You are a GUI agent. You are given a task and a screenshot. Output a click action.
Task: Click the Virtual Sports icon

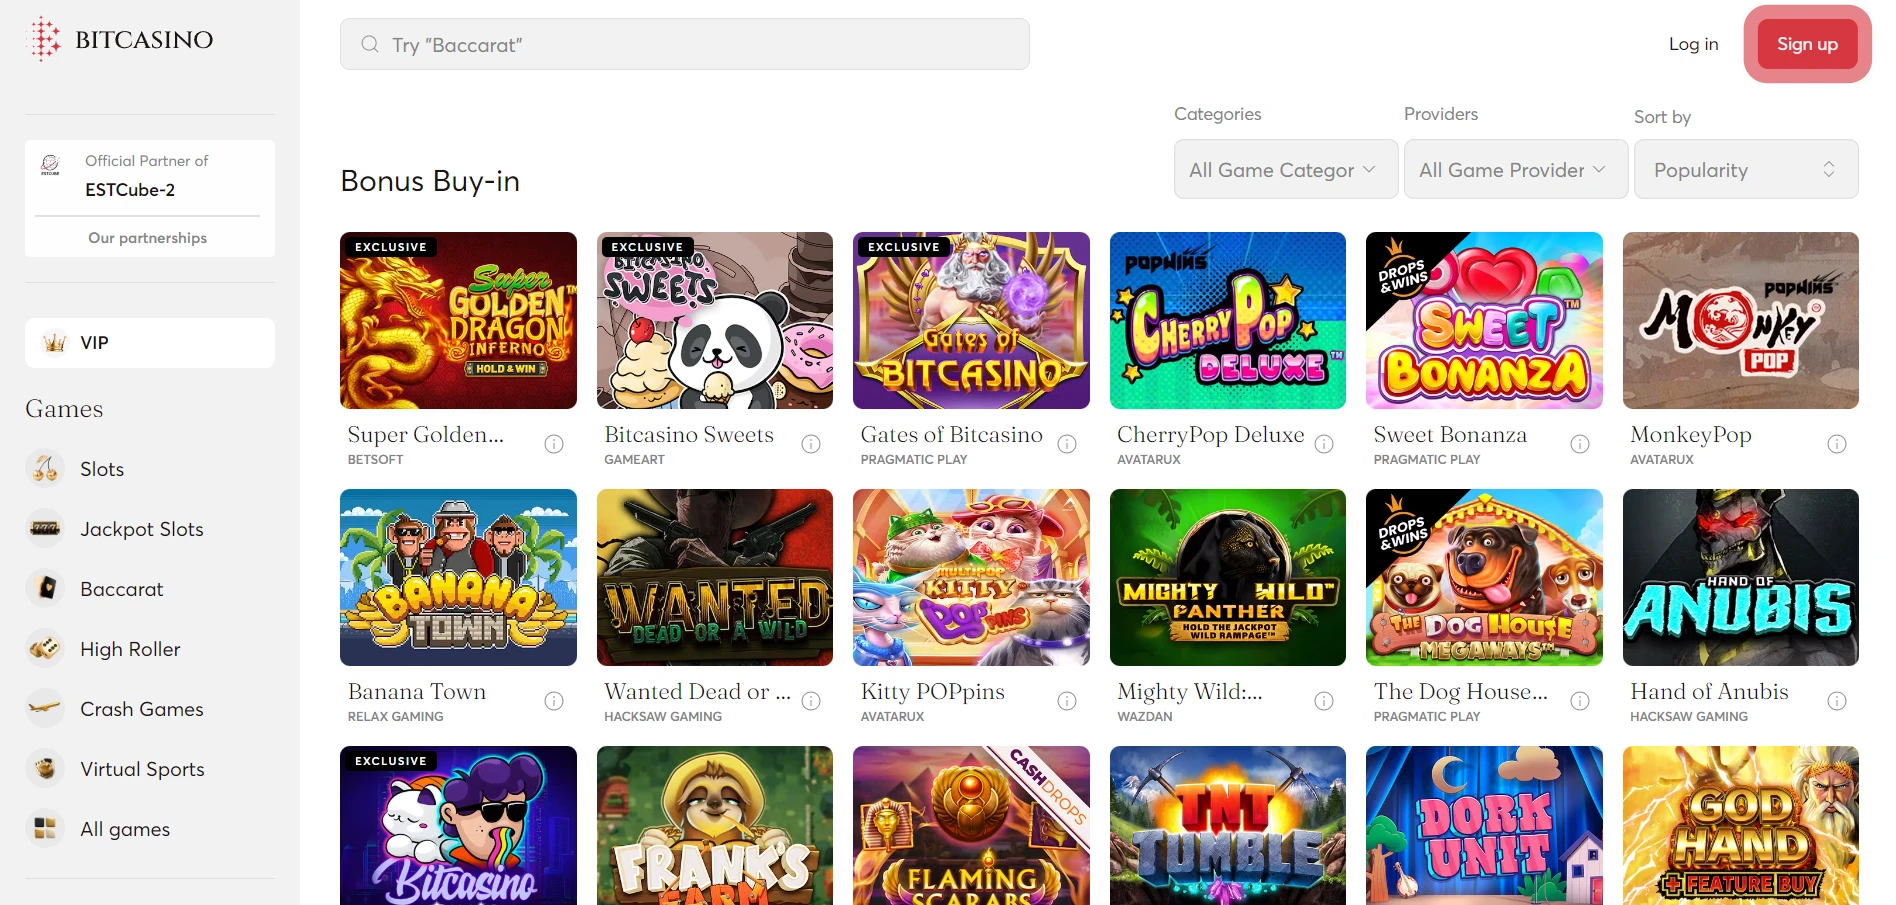tap(45, 768)
